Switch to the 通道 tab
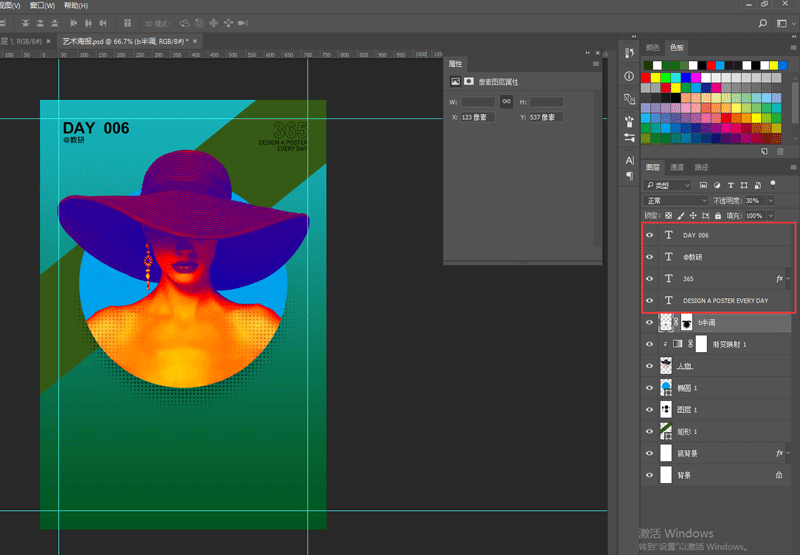 click(x=677, y=167)
